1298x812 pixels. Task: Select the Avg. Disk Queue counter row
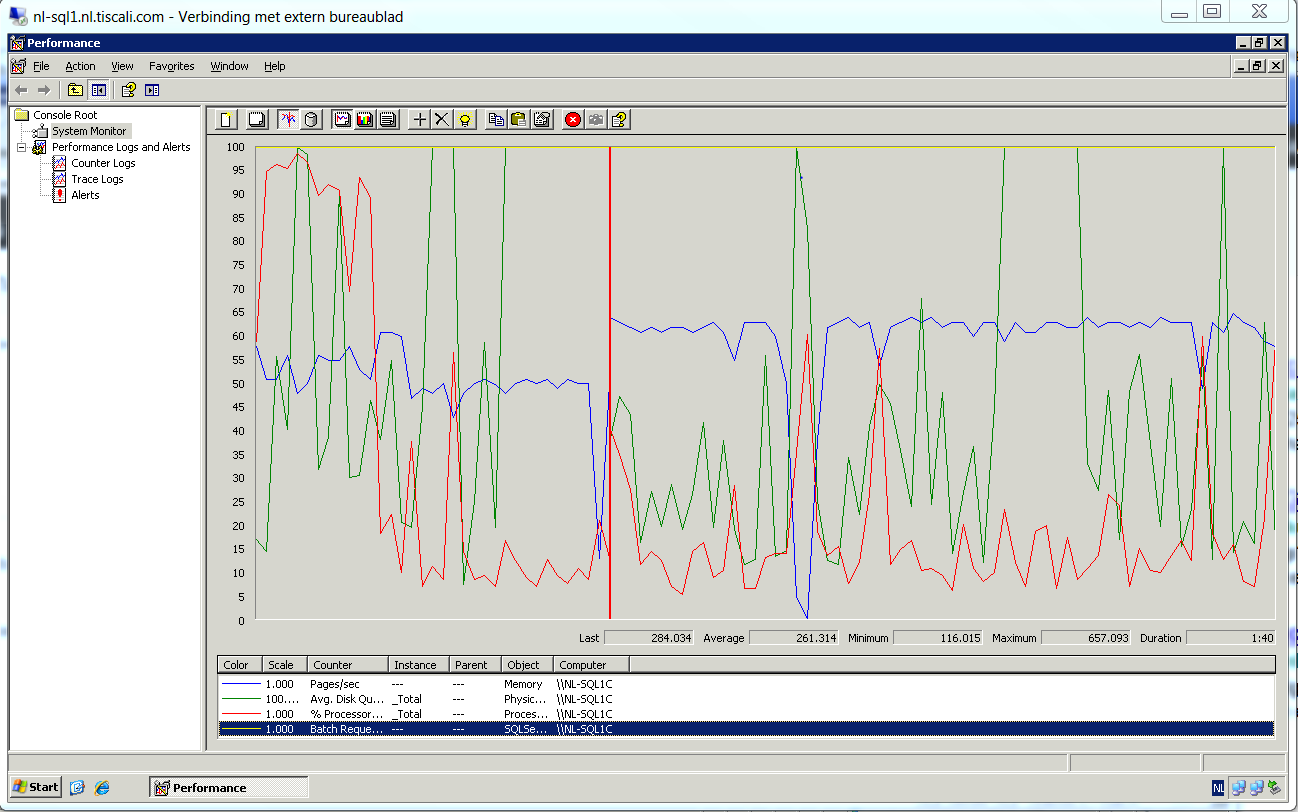[x=746, y=699]
